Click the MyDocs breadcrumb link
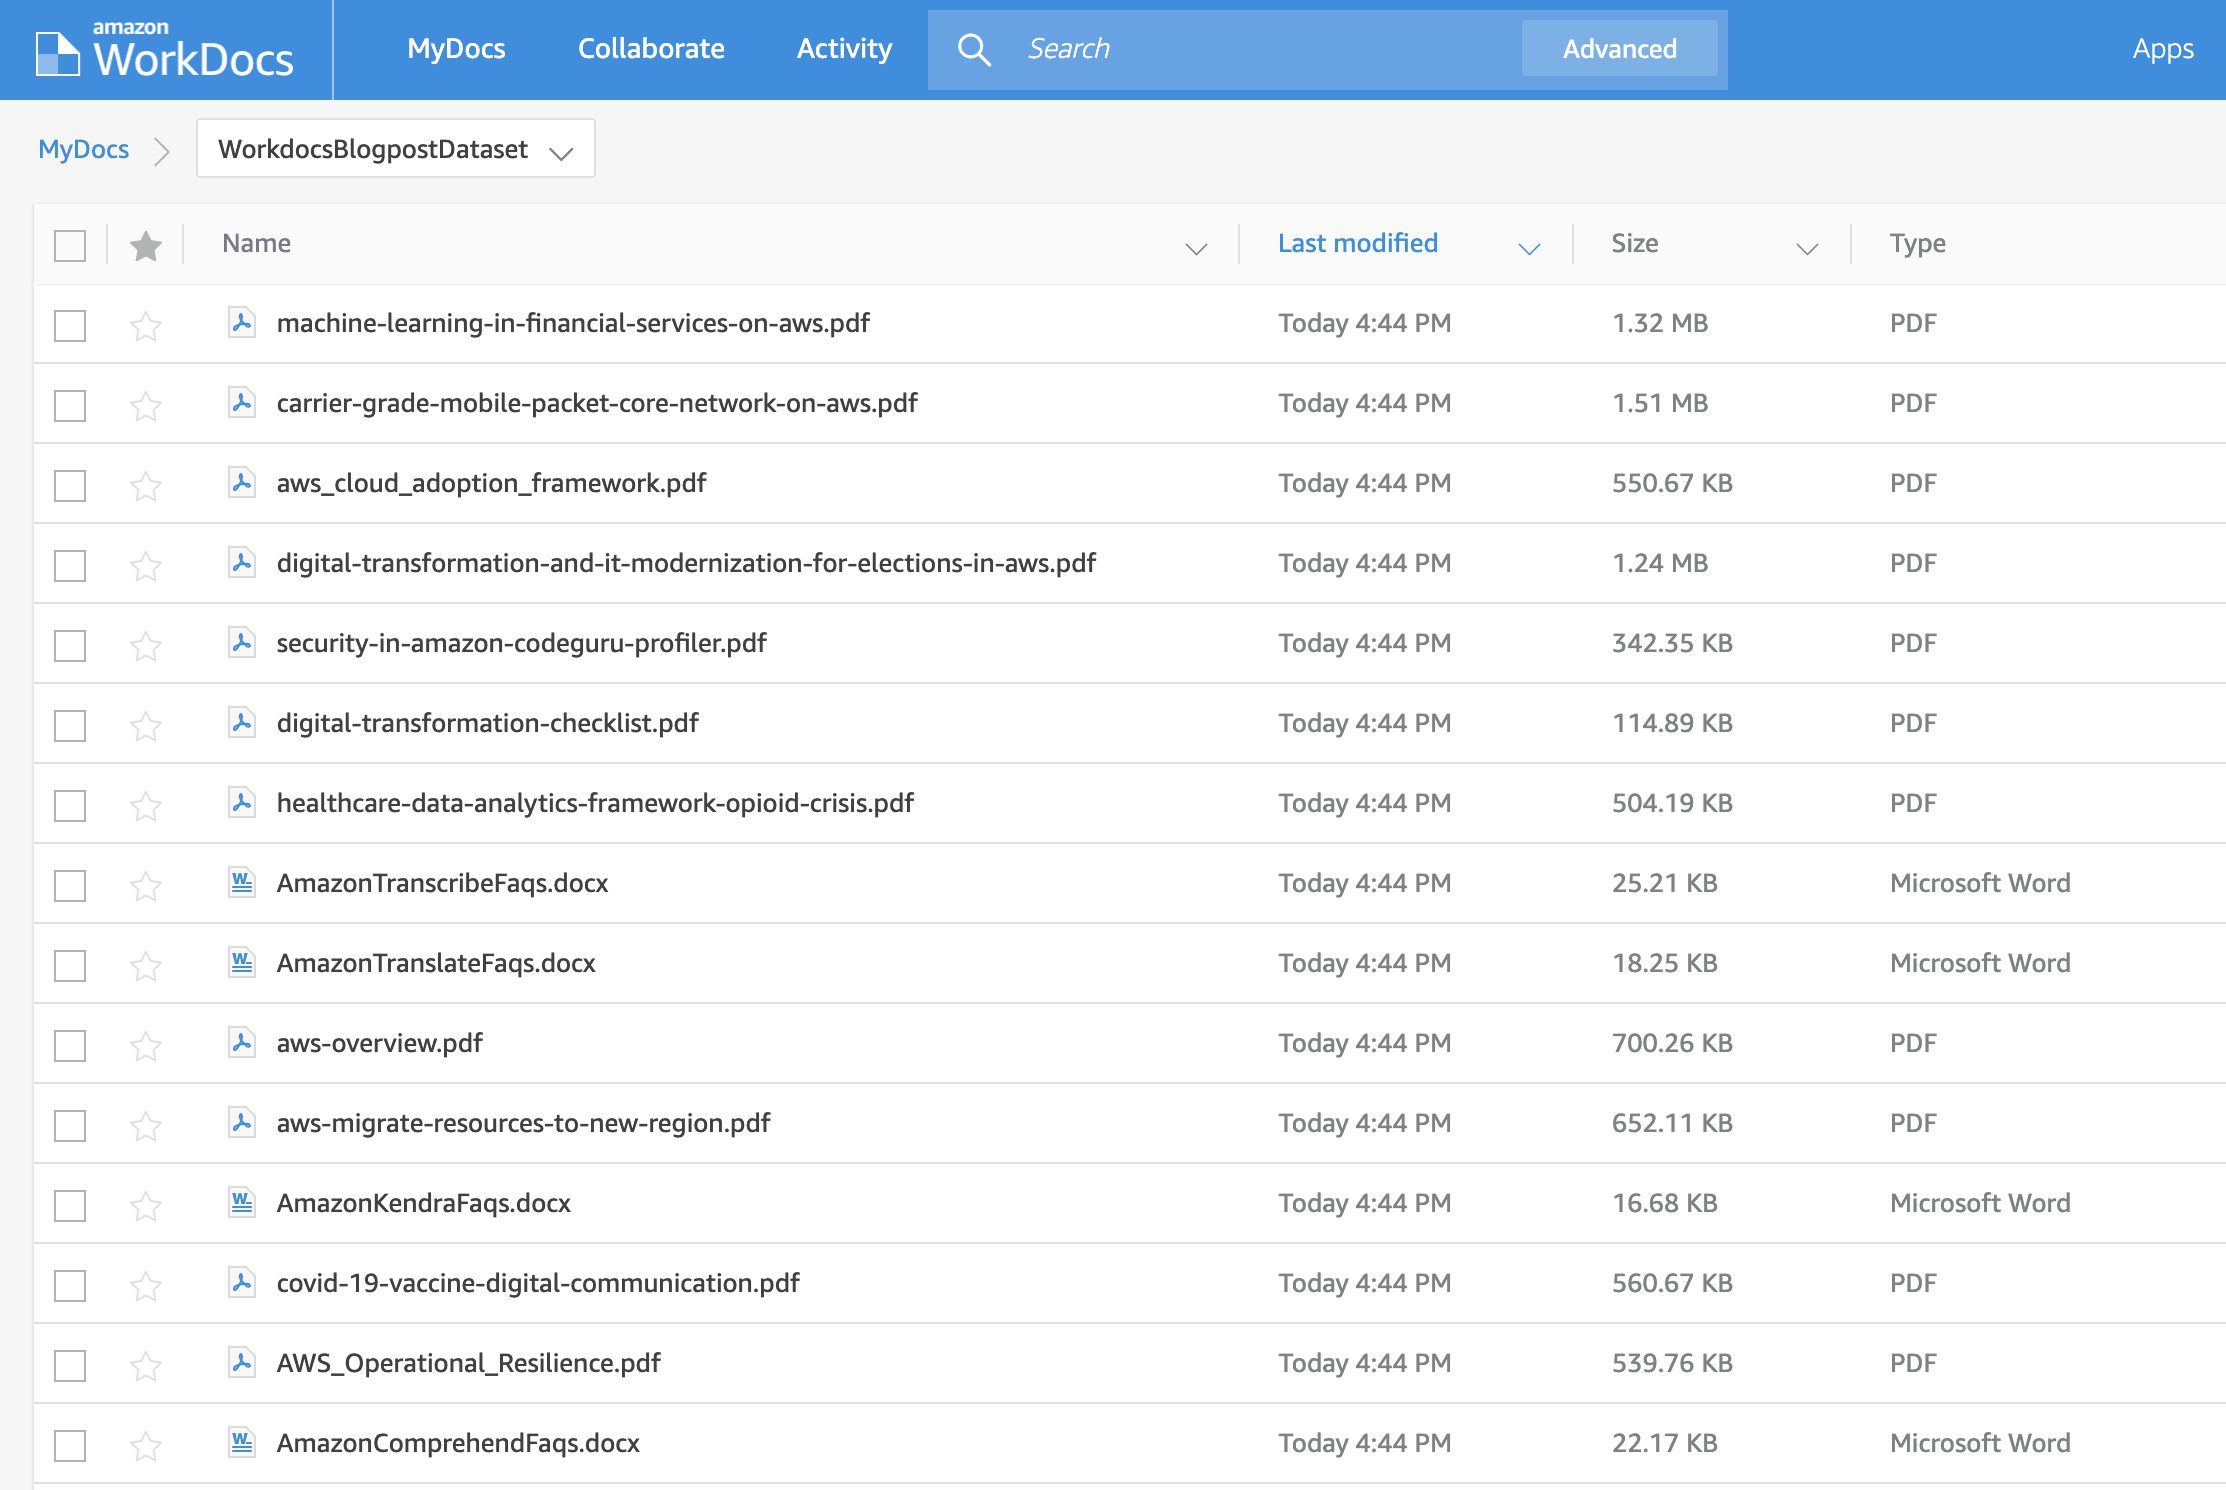Image resolution: width=2226 pixels, height=1490 pixels. [83, 148]
